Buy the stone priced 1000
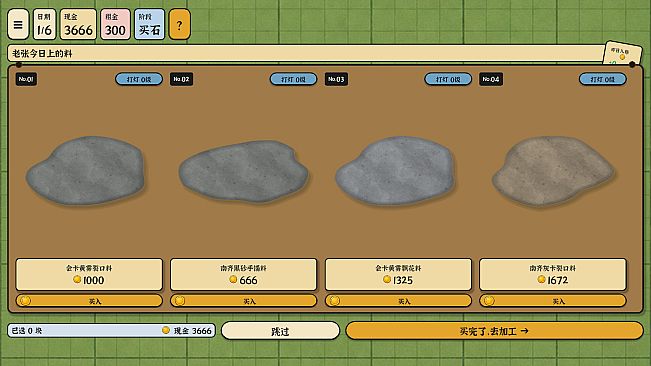Image resolution: width=651 pixels, height=366 pixels. tap(89, 301)
